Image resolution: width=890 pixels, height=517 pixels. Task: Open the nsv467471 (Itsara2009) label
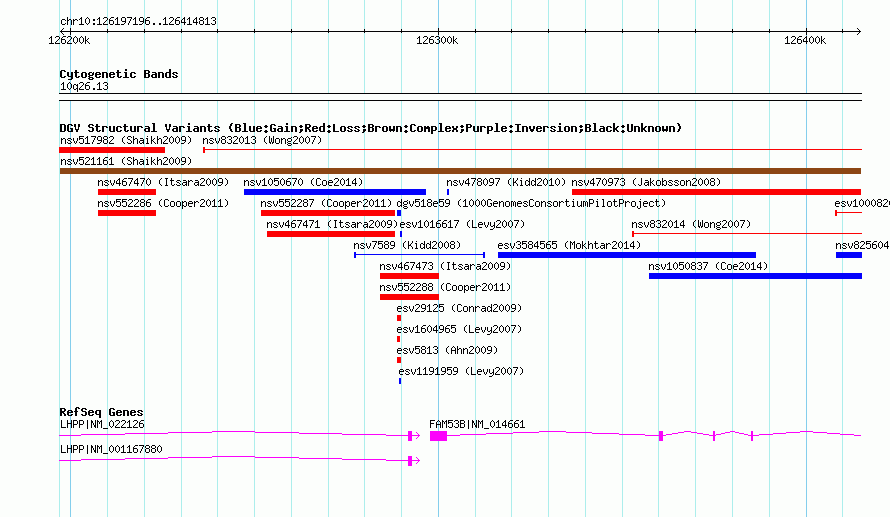coord(332,224)
